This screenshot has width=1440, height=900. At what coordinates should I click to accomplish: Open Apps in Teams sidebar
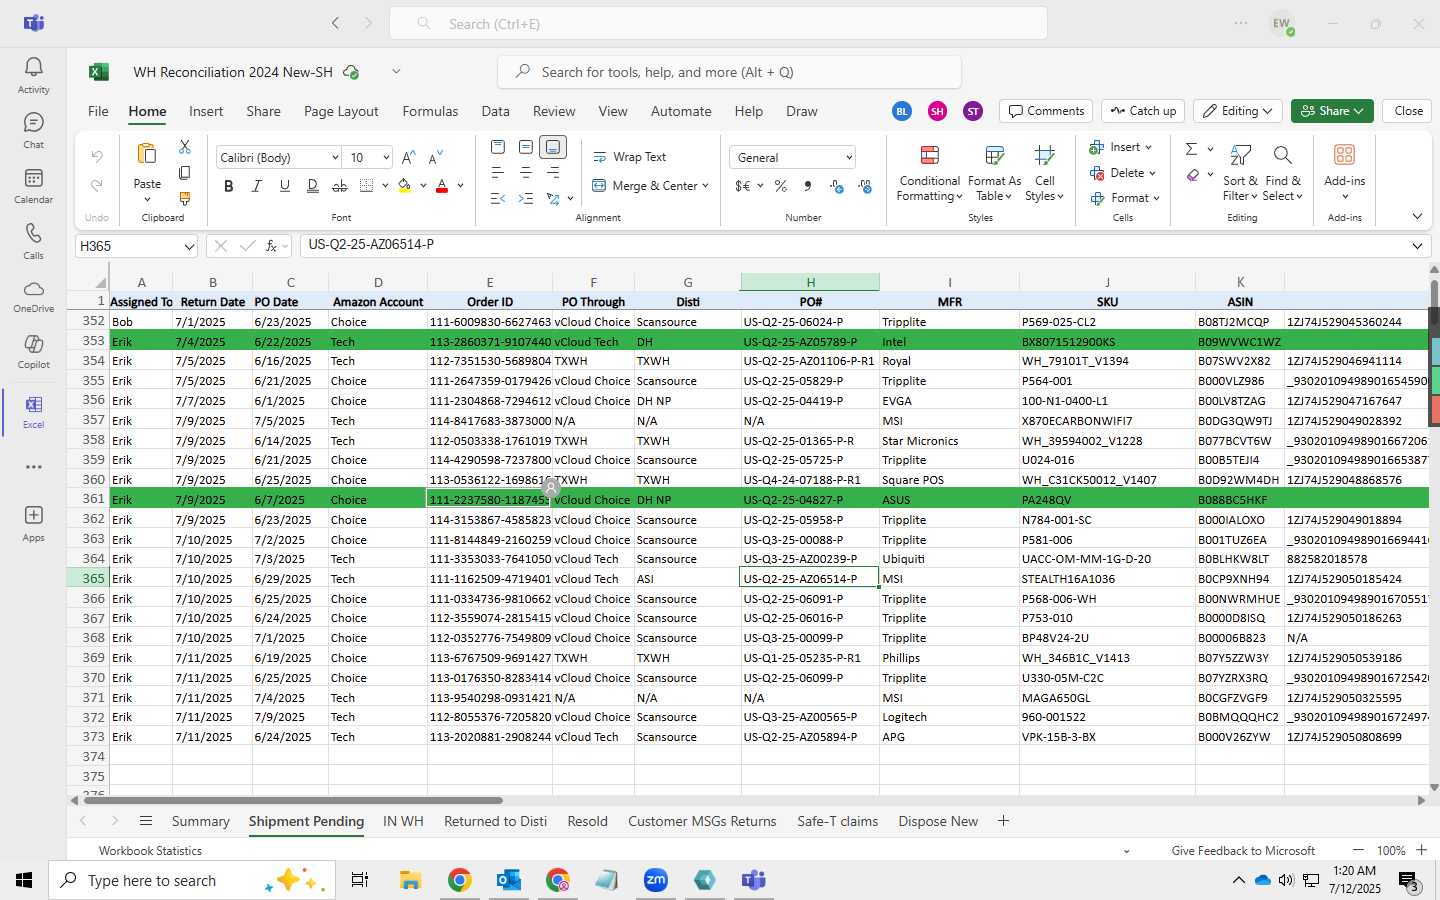click(33, 522)
